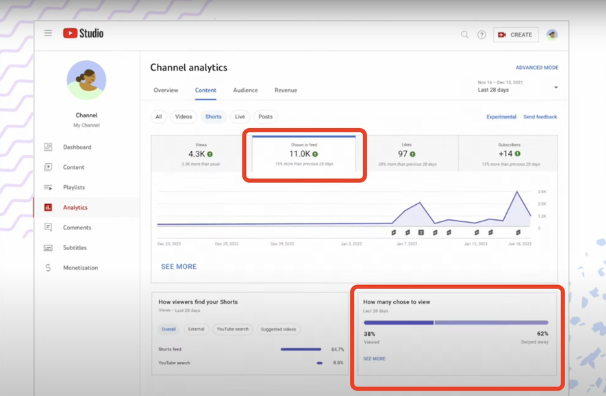606x396 pixels.
Task: Select the YouTube search traffic chip
Action: (232, 329)
